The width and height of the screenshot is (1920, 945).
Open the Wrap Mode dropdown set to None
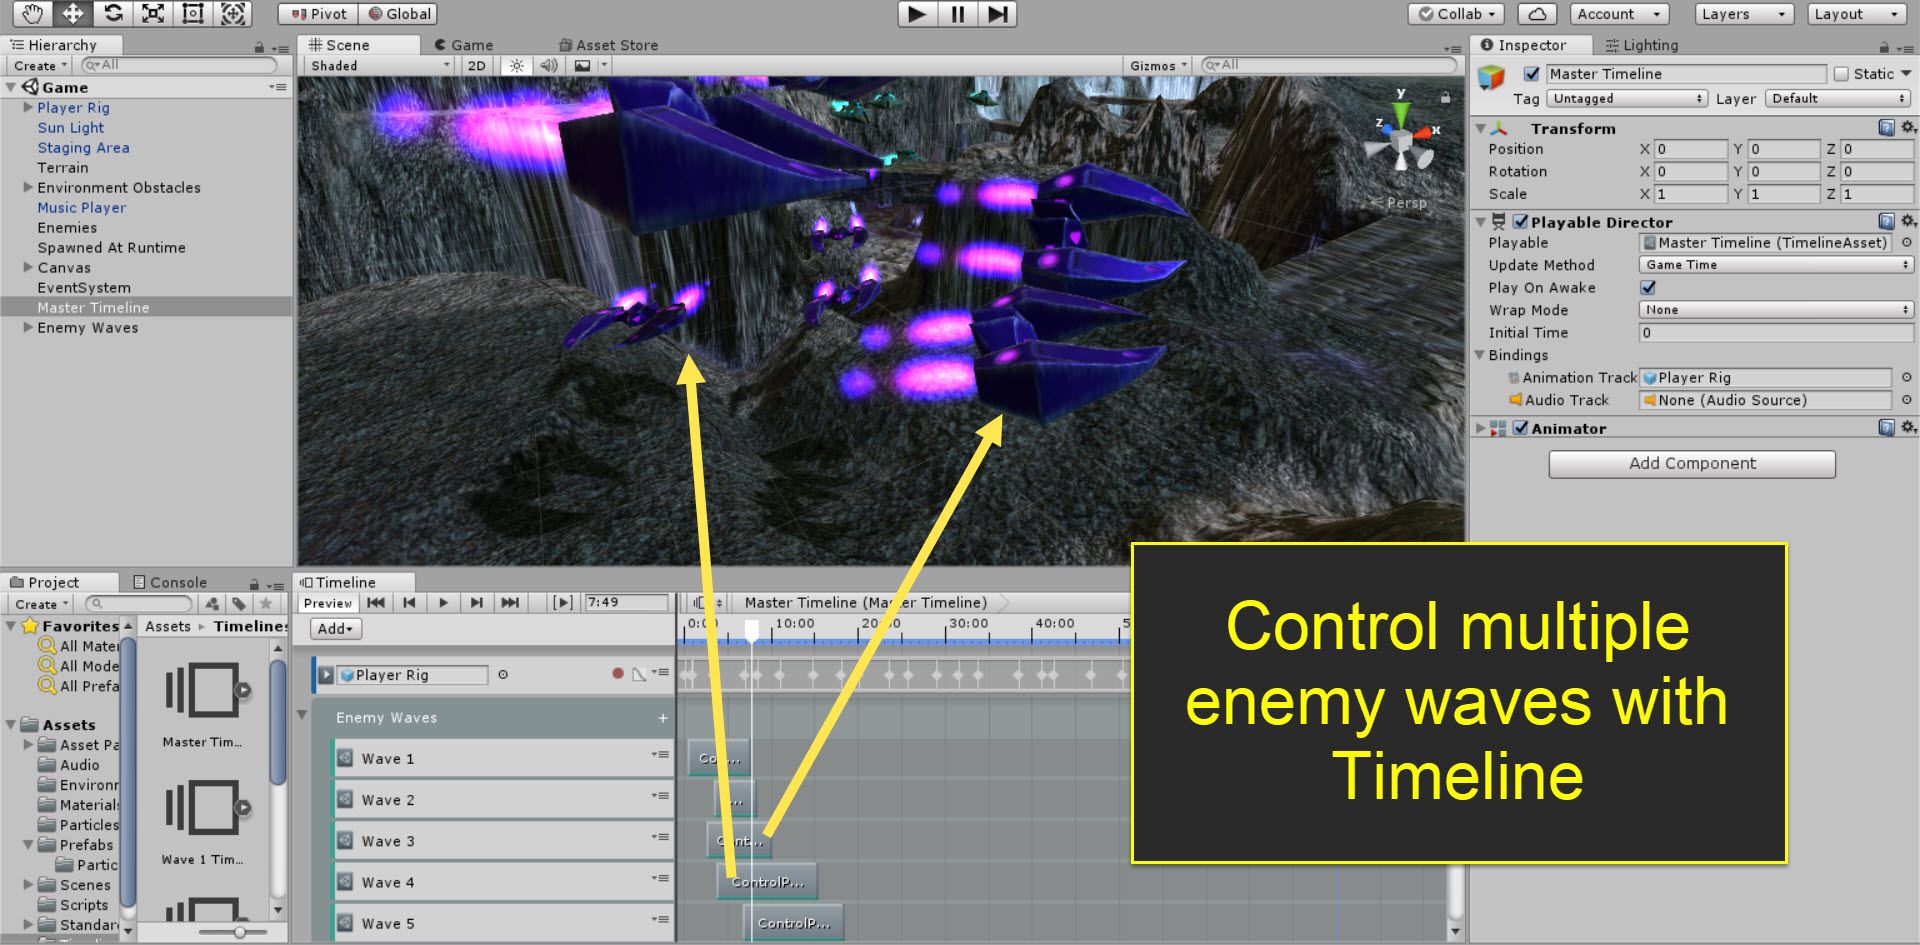pyautogui.click(x=1776, y=310)
